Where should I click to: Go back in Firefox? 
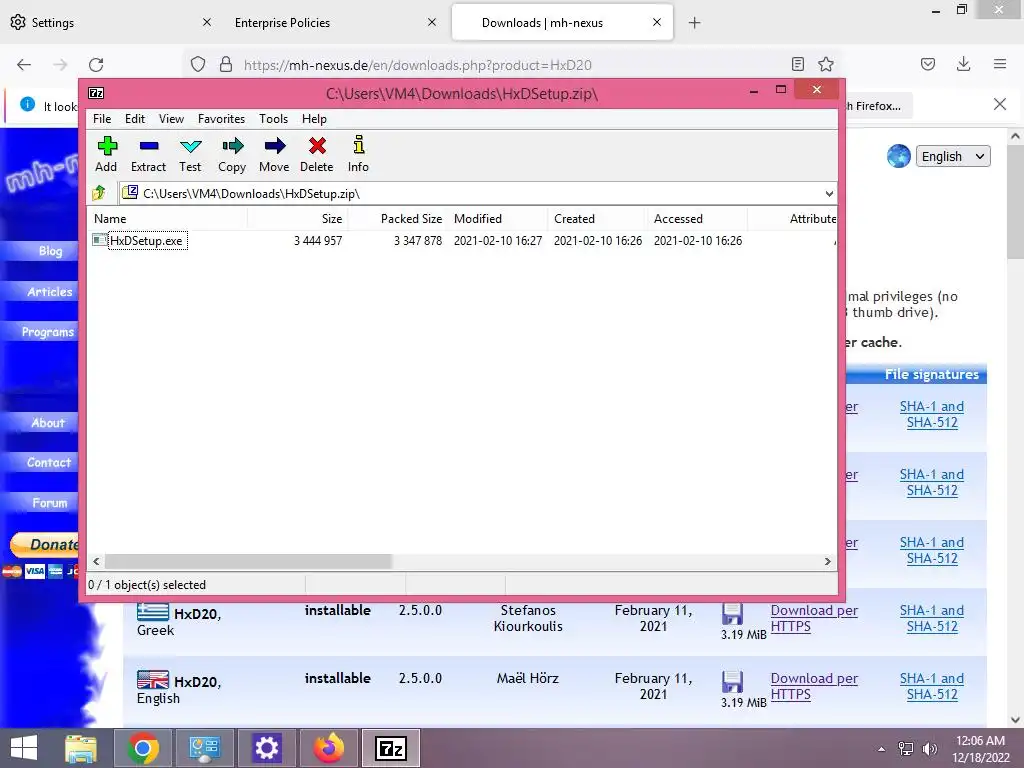click(x=24, y=65)
